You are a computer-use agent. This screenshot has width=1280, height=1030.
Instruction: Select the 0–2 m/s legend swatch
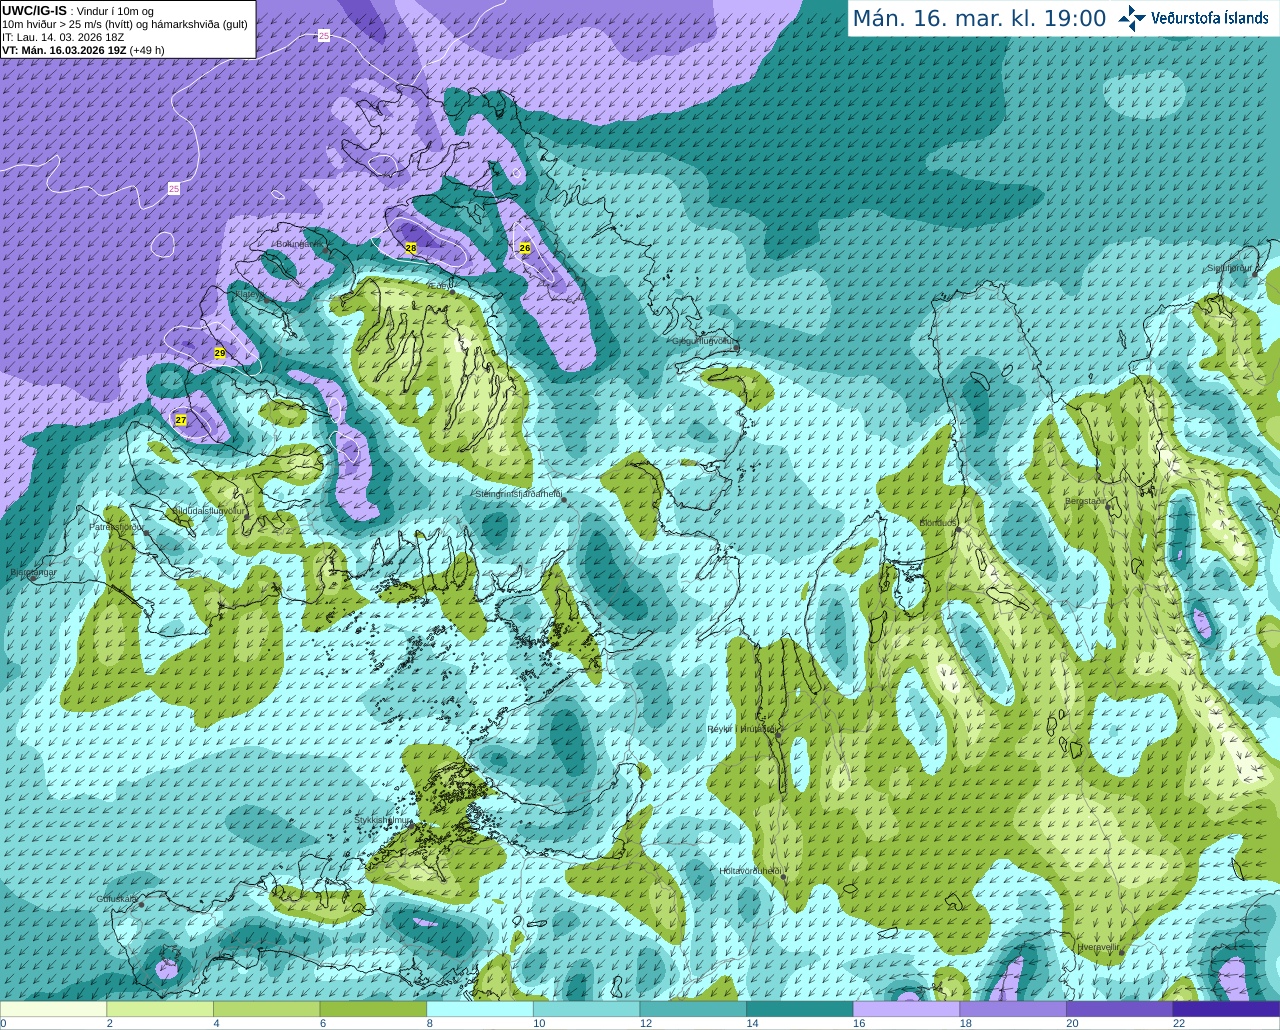pyautogui.click(x=53, y=1009)
